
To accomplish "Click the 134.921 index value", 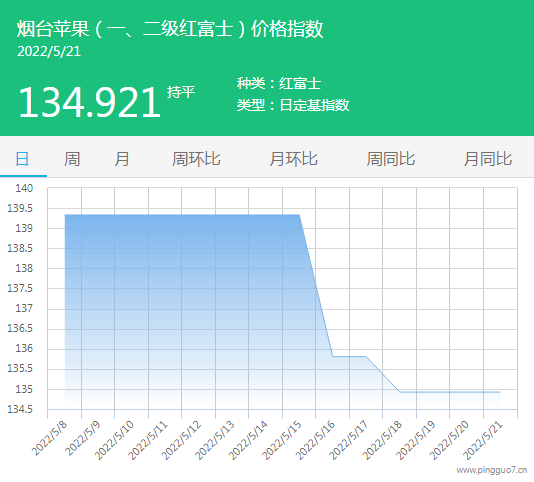I will point(89,102).
